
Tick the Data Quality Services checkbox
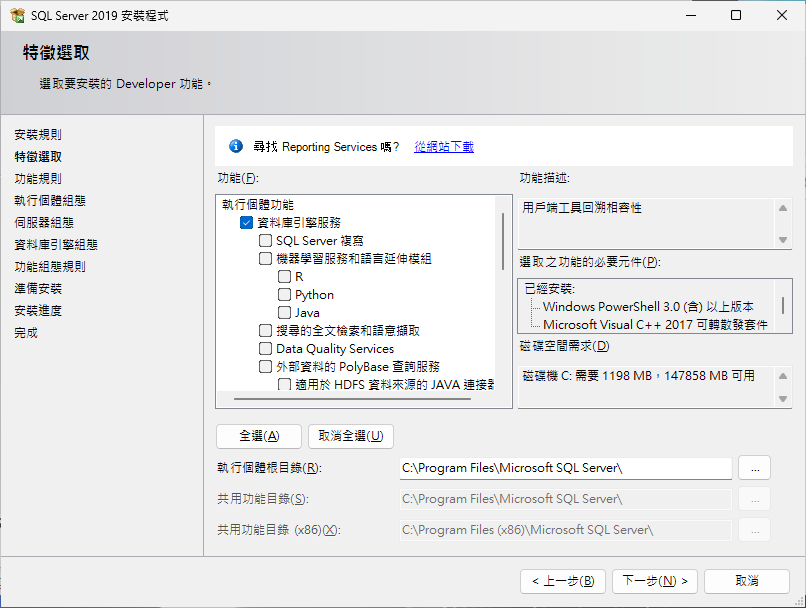click(x=265, y=349)
